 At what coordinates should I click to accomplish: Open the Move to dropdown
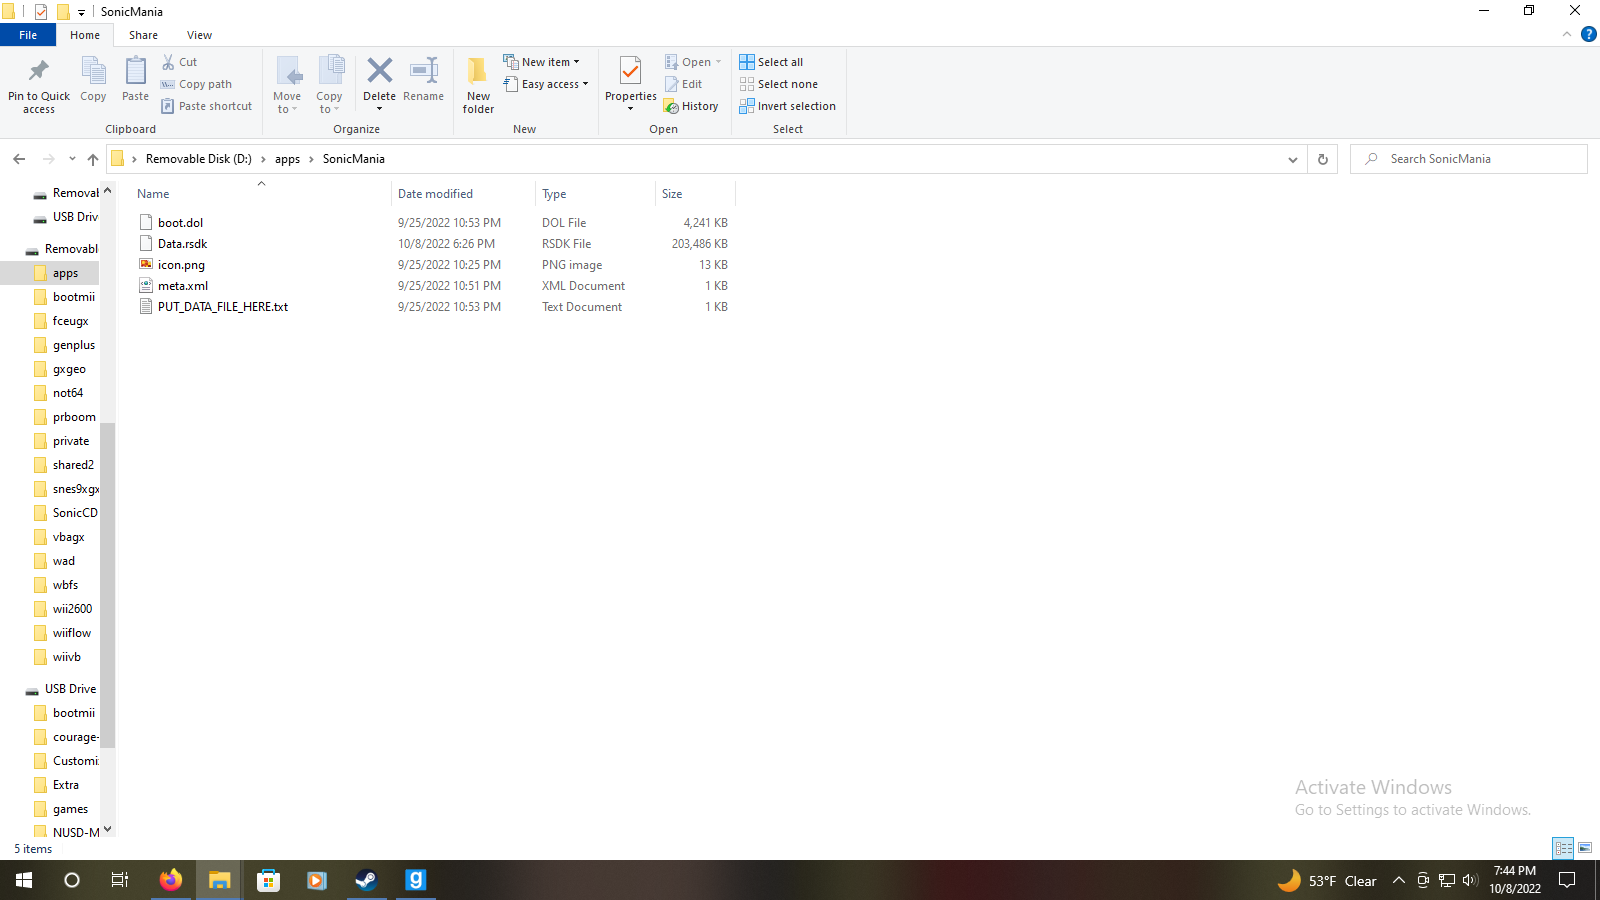[x=287, y=85]
